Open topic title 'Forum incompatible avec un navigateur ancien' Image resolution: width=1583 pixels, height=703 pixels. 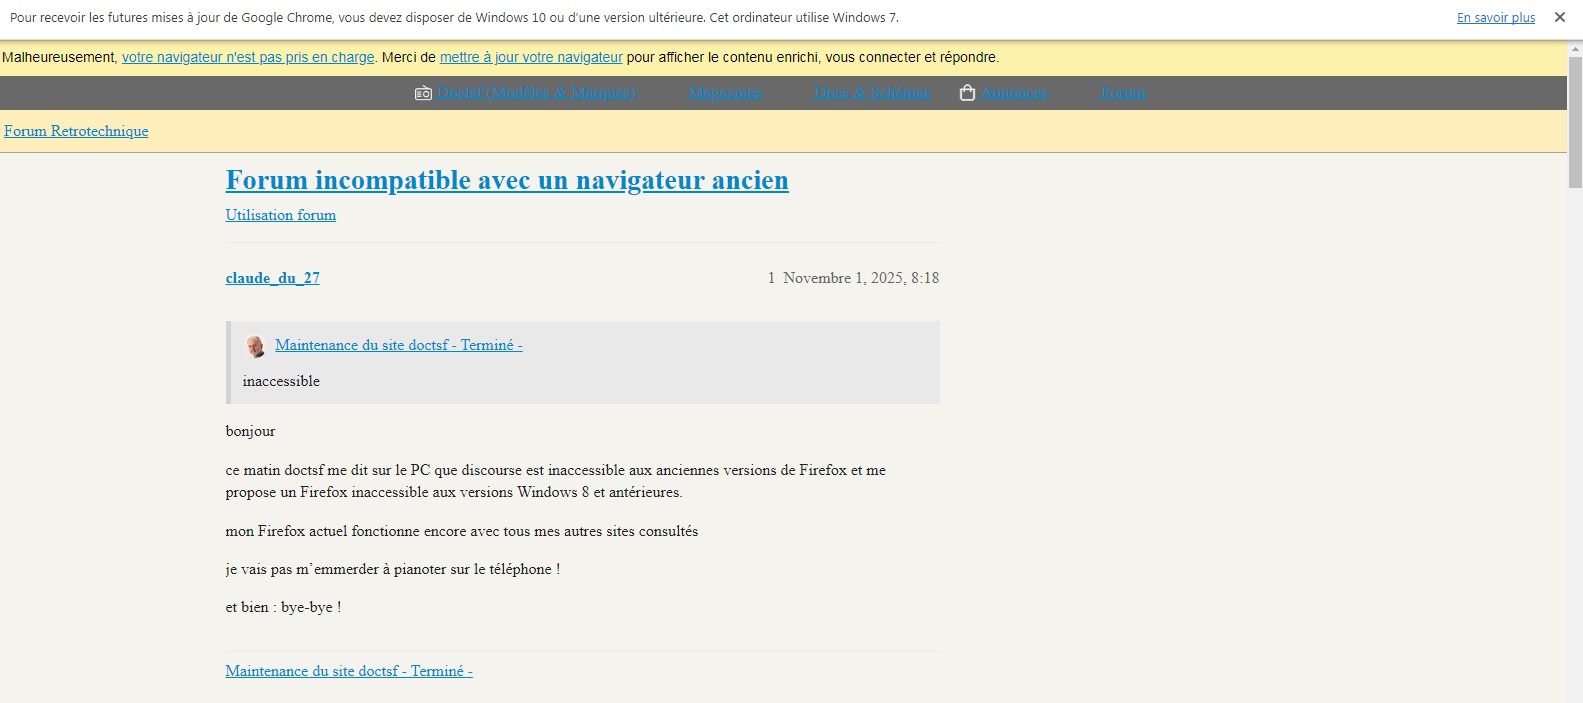pyautogui.click(x=507, y=180)
